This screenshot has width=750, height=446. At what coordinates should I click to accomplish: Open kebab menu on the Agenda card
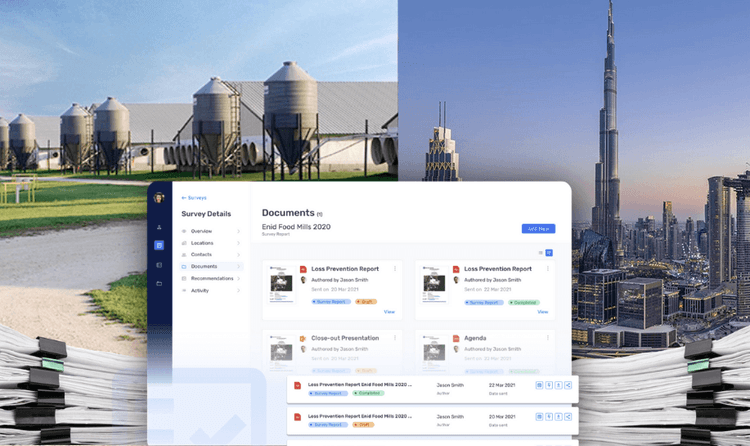click(x=548, y=338)
